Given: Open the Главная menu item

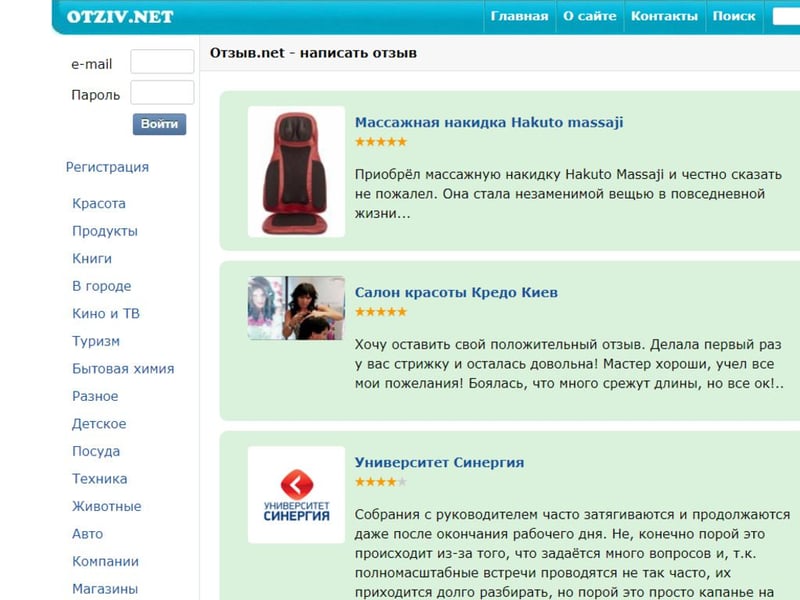Looking at the screenshot, I should pos(519,16).
